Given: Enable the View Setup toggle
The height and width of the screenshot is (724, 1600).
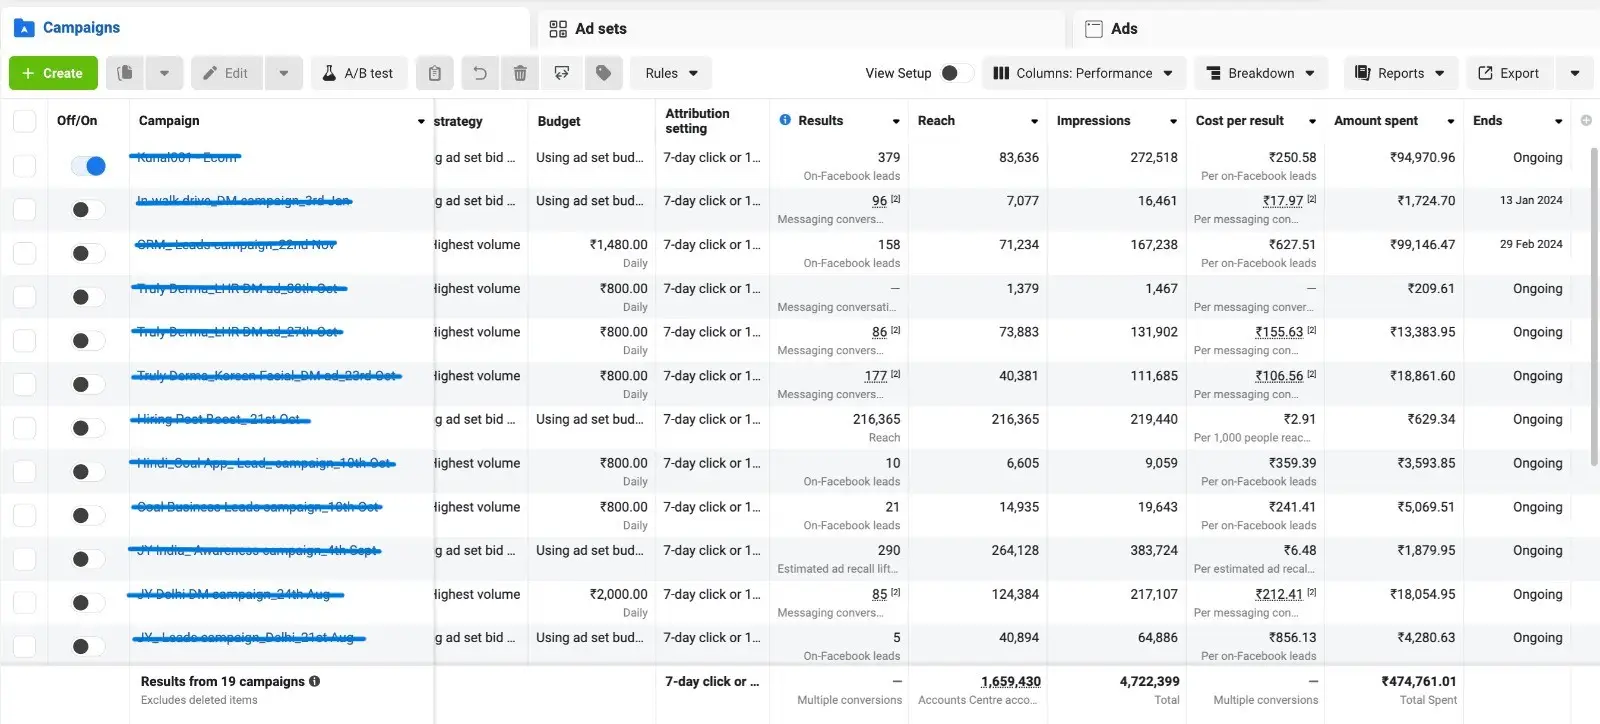Looking at the screenshot, I should 956,73.
